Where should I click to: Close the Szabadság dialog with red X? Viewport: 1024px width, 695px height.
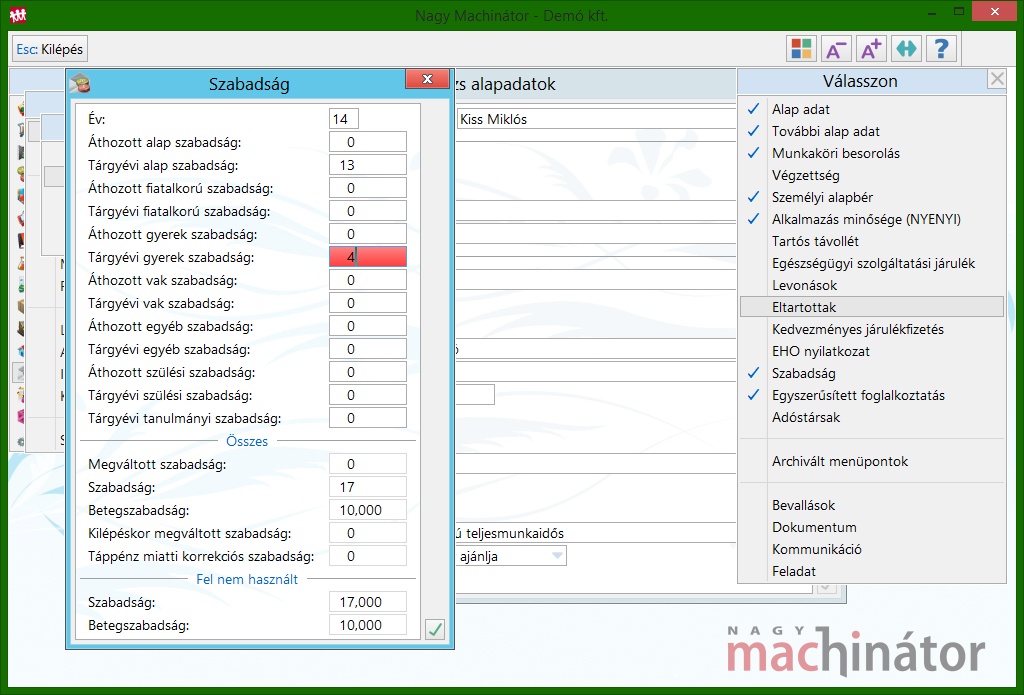(x=427, y=79)
